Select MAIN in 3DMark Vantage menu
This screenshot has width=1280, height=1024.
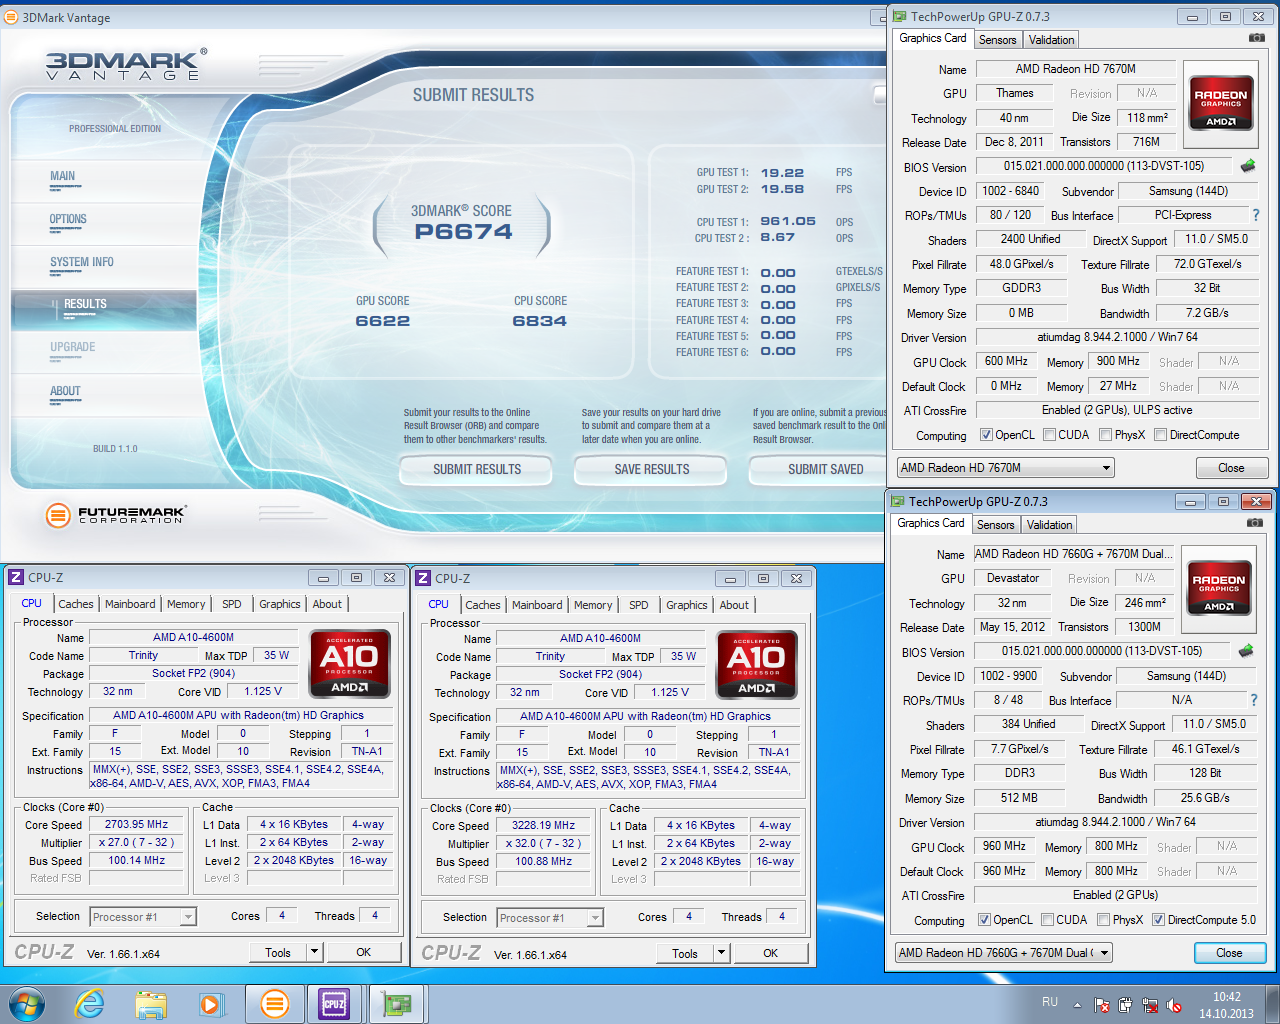click(x=62, y=176)
